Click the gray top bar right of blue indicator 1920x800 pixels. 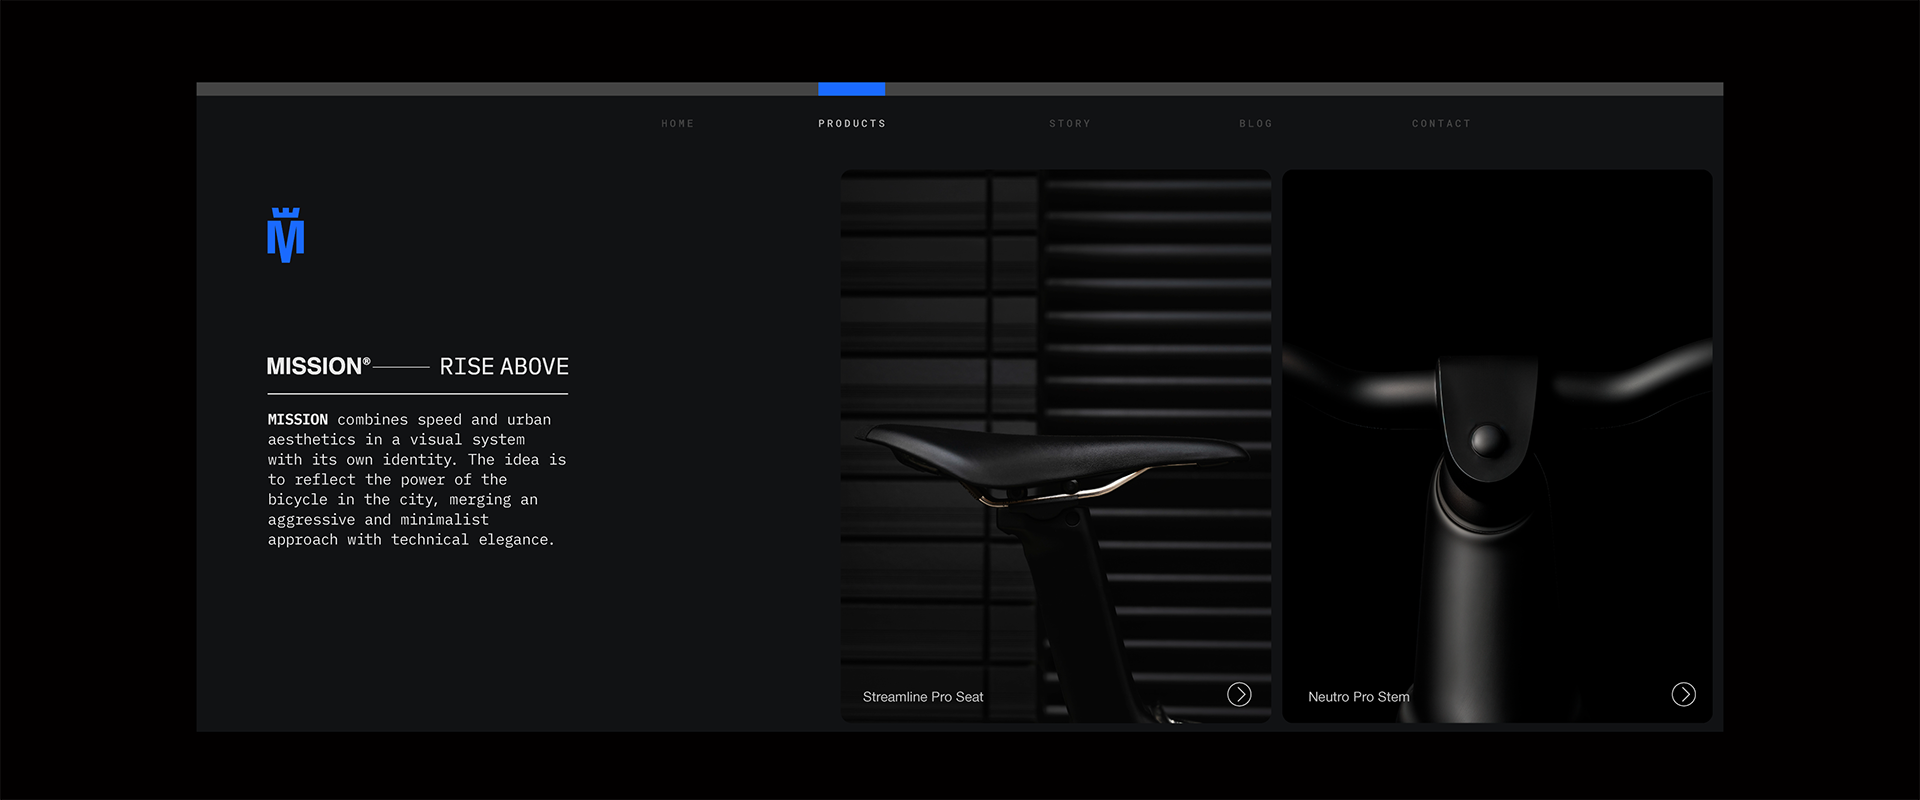[1300, 89]
